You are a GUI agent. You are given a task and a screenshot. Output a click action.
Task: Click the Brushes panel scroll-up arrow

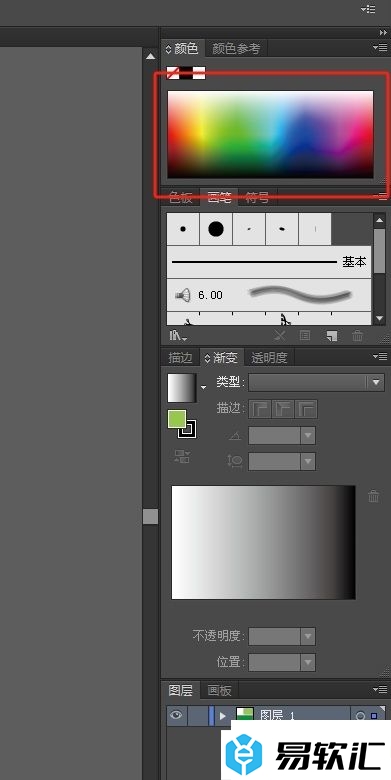[x=380, y=220]
